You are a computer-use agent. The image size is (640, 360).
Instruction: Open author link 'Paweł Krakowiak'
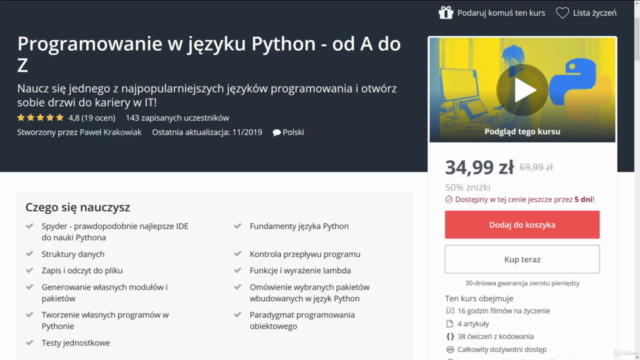110,132
